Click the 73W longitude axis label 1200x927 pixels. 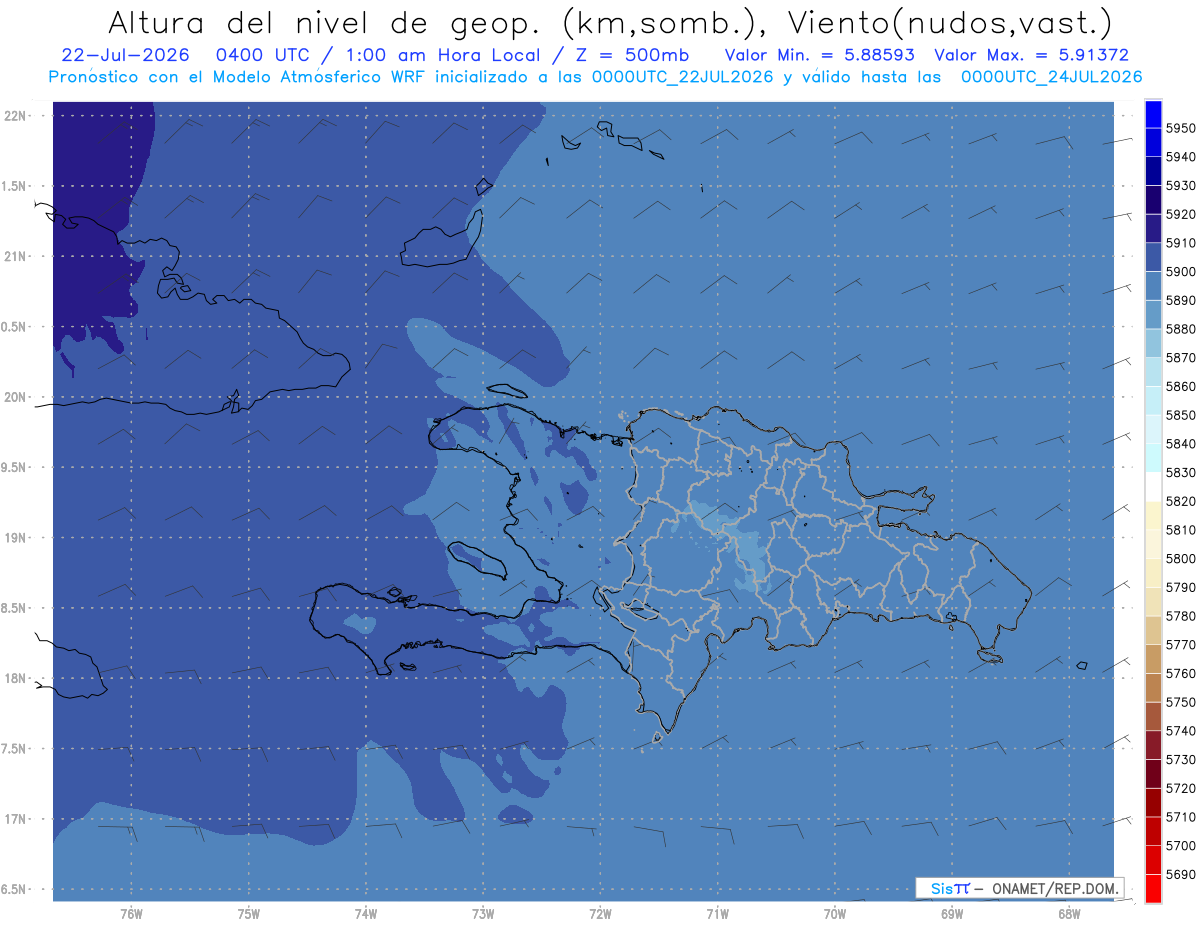coord(483,913)
